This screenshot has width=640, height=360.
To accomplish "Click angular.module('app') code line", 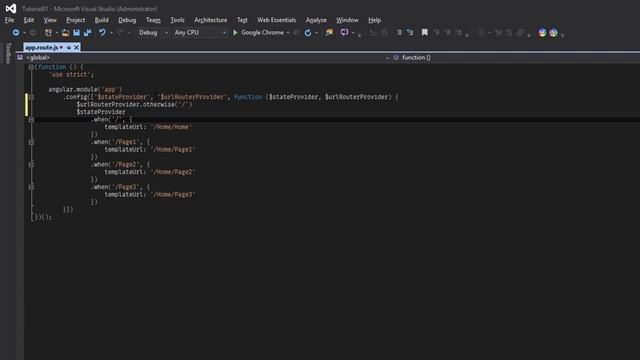I will pyautogui.click(x=85, y=89).
